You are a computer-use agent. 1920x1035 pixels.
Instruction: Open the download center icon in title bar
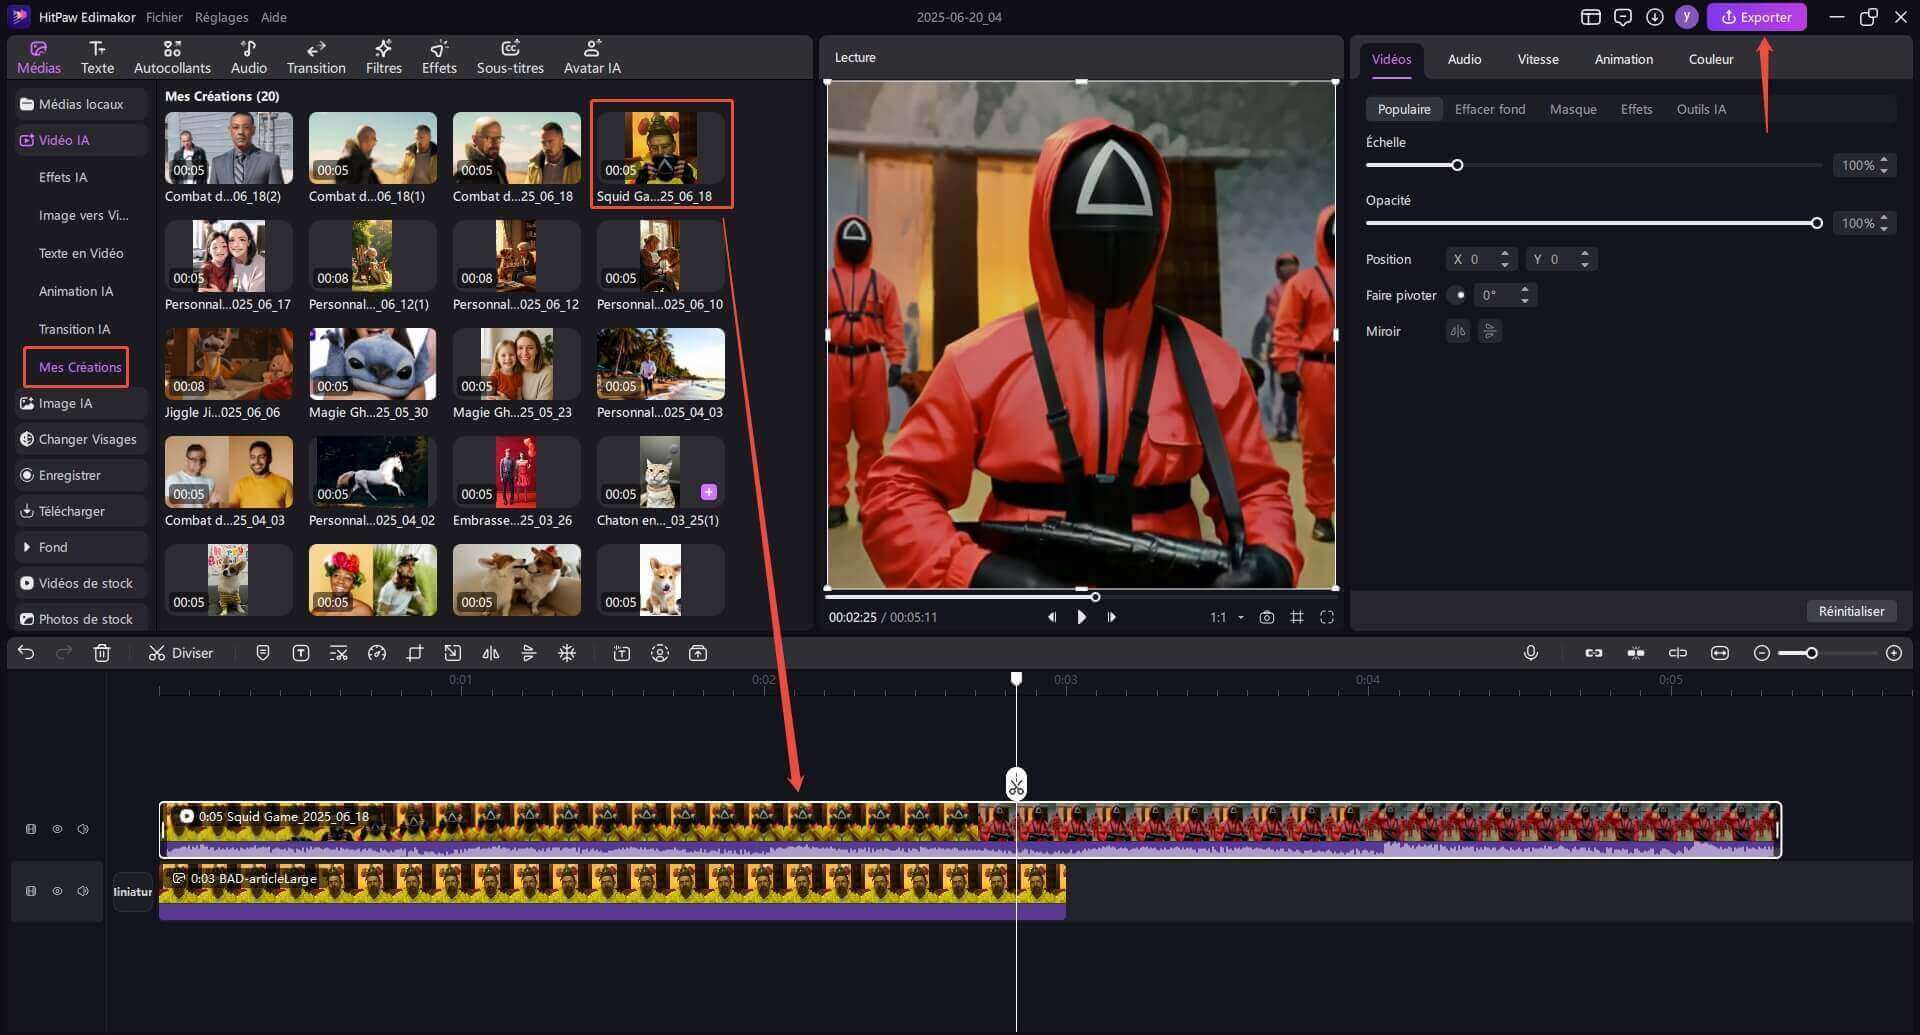pos(1655,17)
